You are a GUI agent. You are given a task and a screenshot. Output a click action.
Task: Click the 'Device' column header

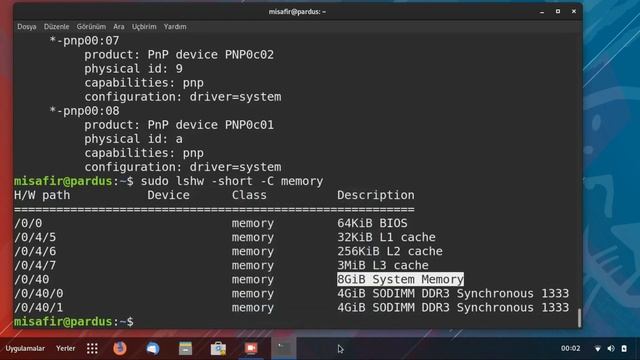[x=168, y=195]
